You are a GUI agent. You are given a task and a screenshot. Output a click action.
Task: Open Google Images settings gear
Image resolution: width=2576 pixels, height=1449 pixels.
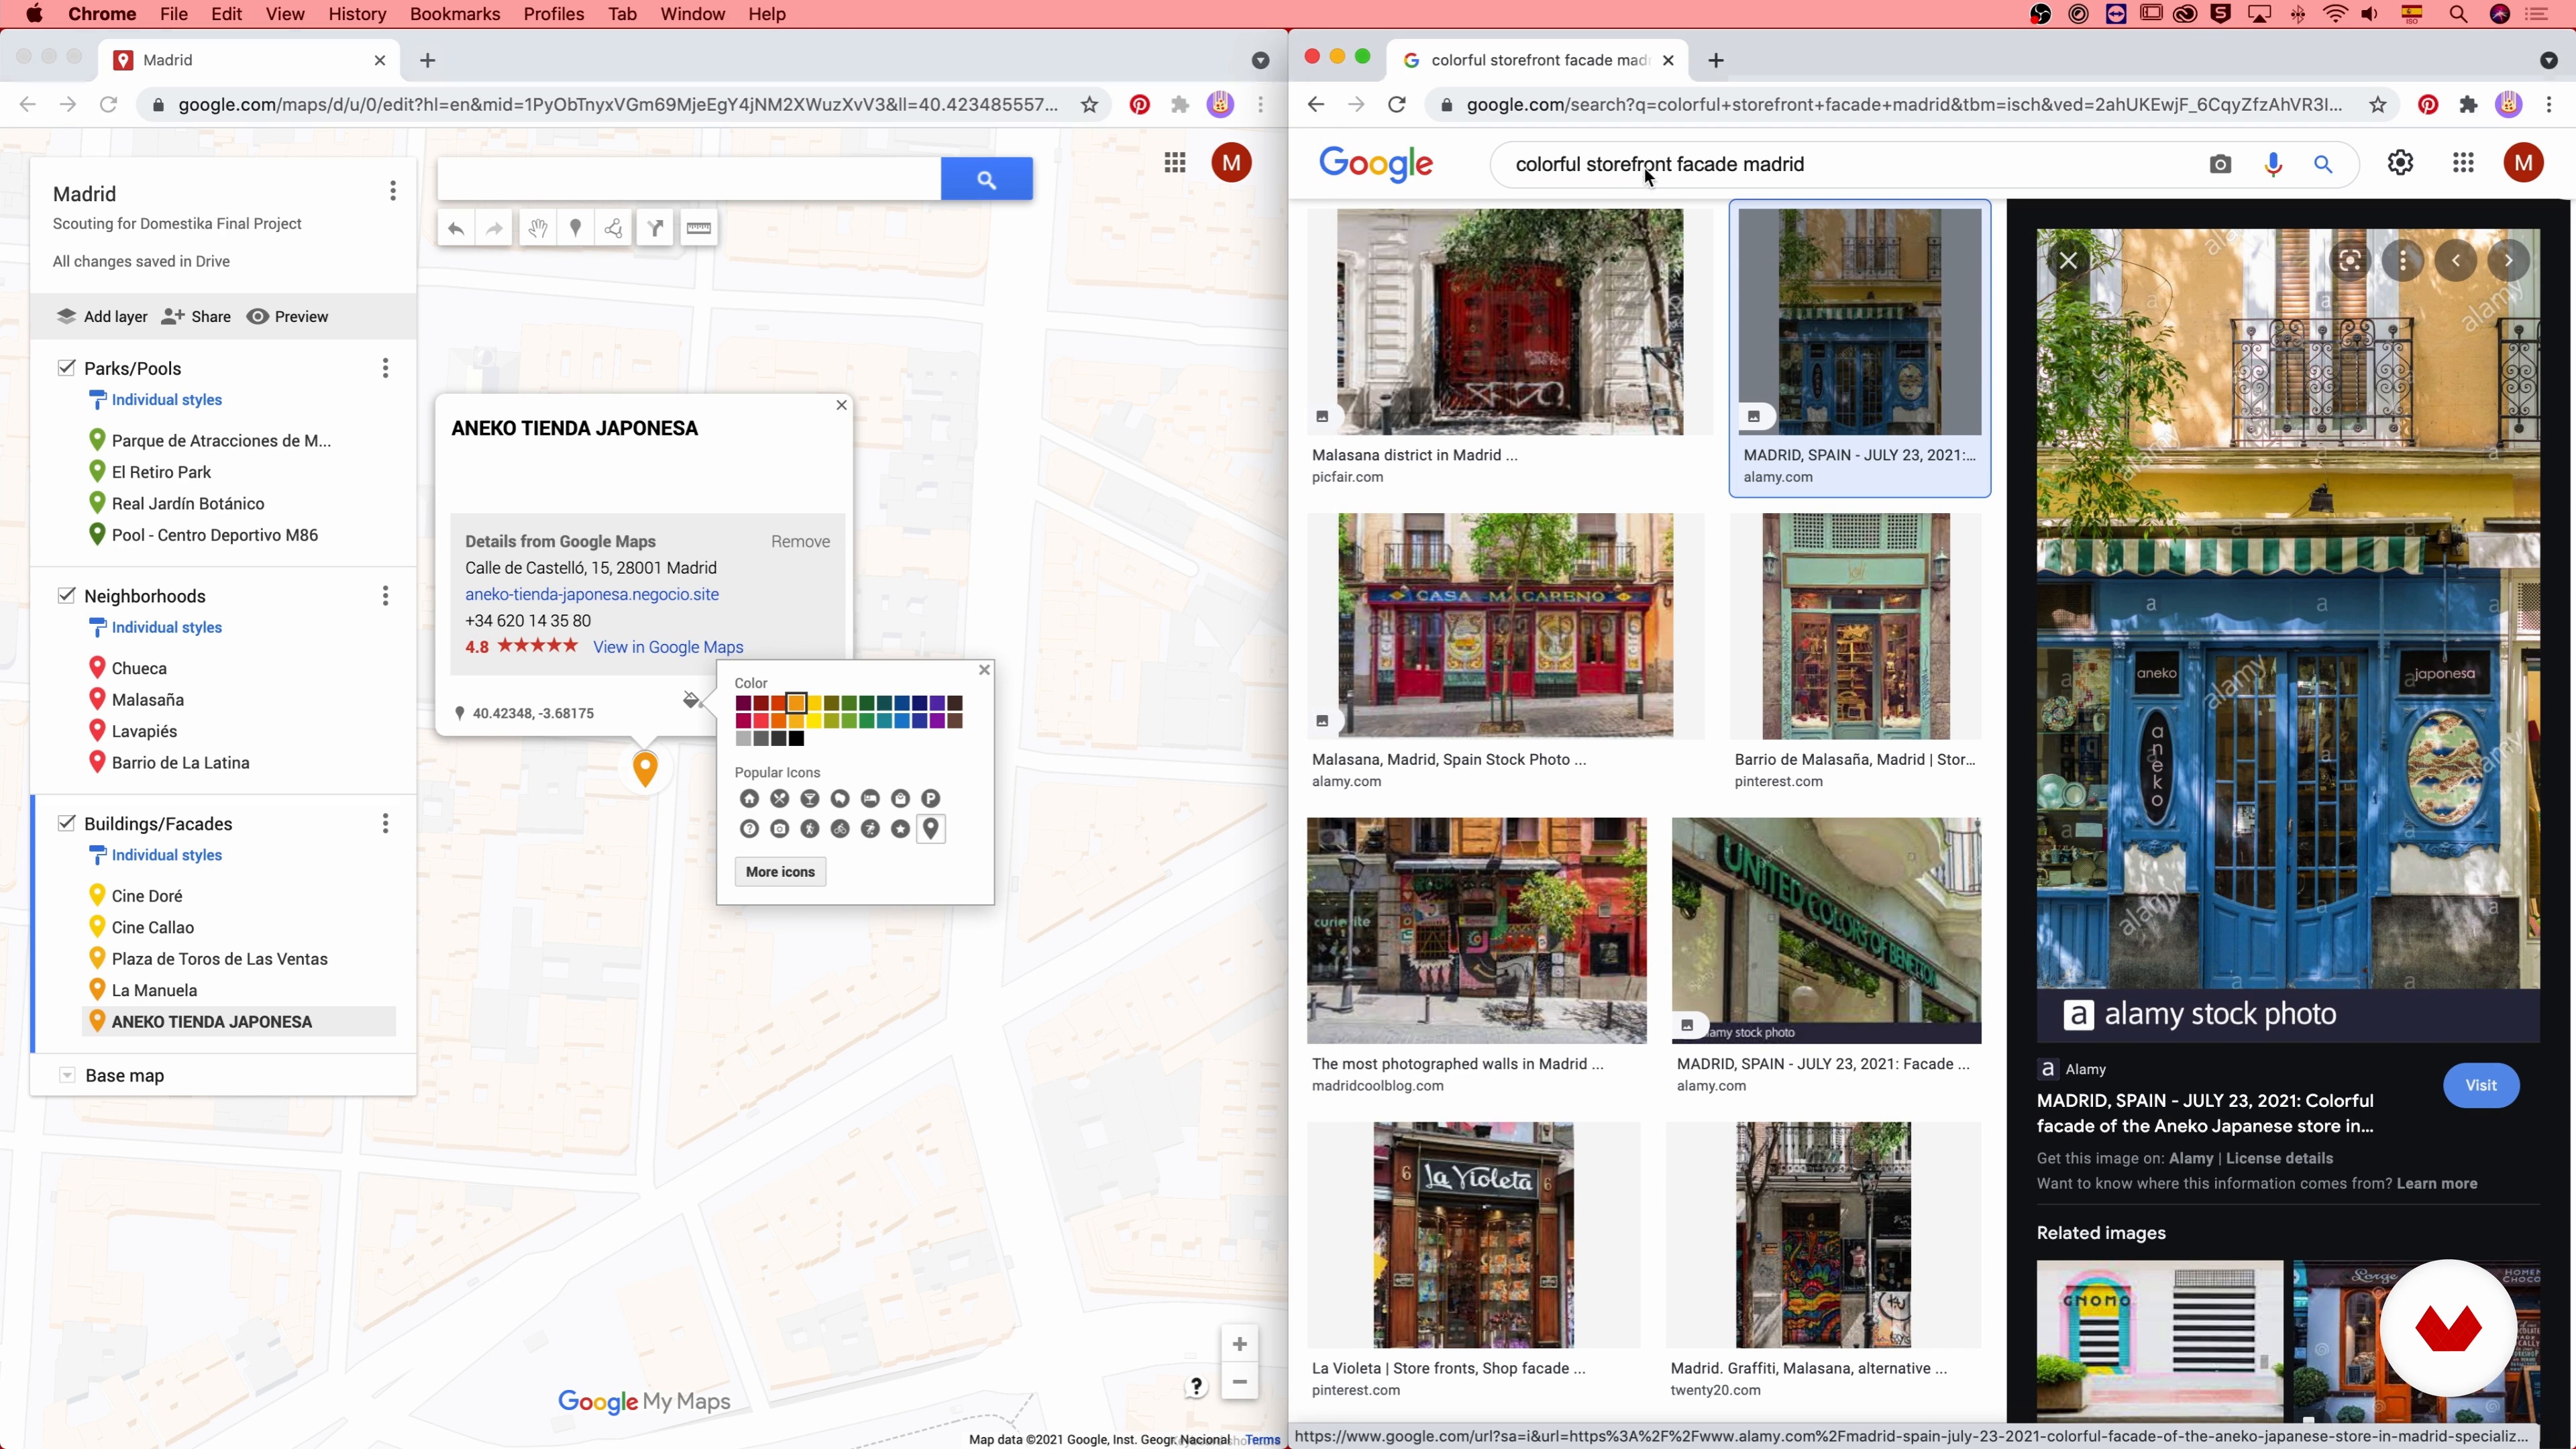point(2400,163)
